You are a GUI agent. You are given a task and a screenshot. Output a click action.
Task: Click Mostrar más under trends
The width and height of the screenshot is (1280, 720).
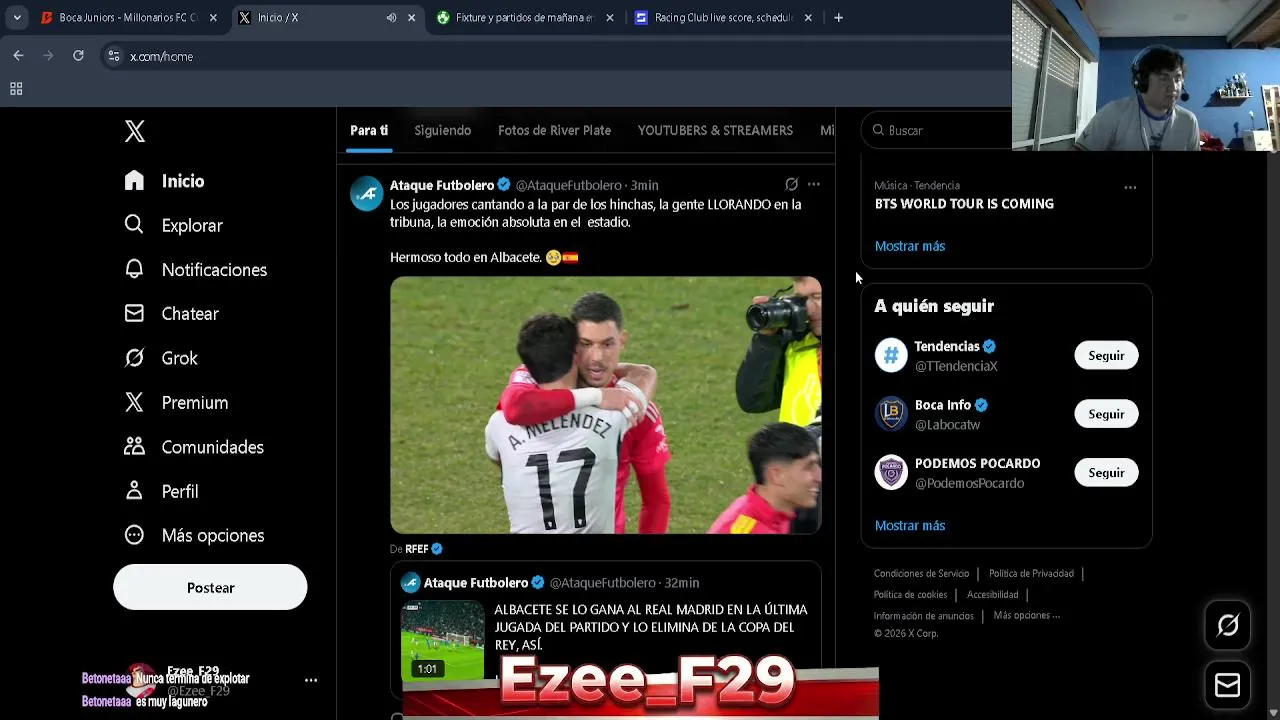910,246
